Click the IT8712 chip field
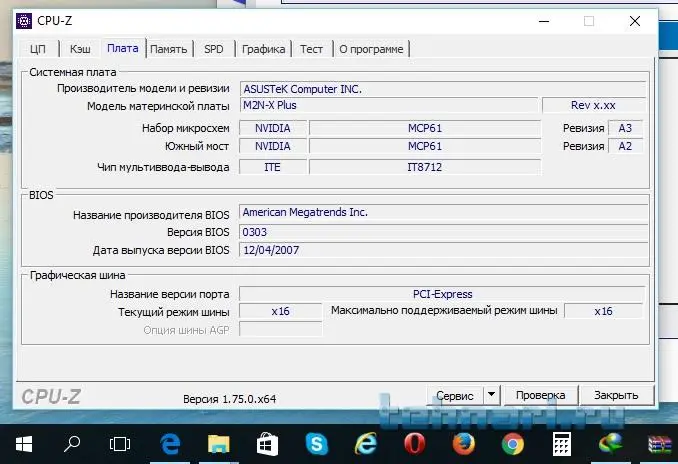The height and width of the screenshot is (464, 678). point(425,167)
